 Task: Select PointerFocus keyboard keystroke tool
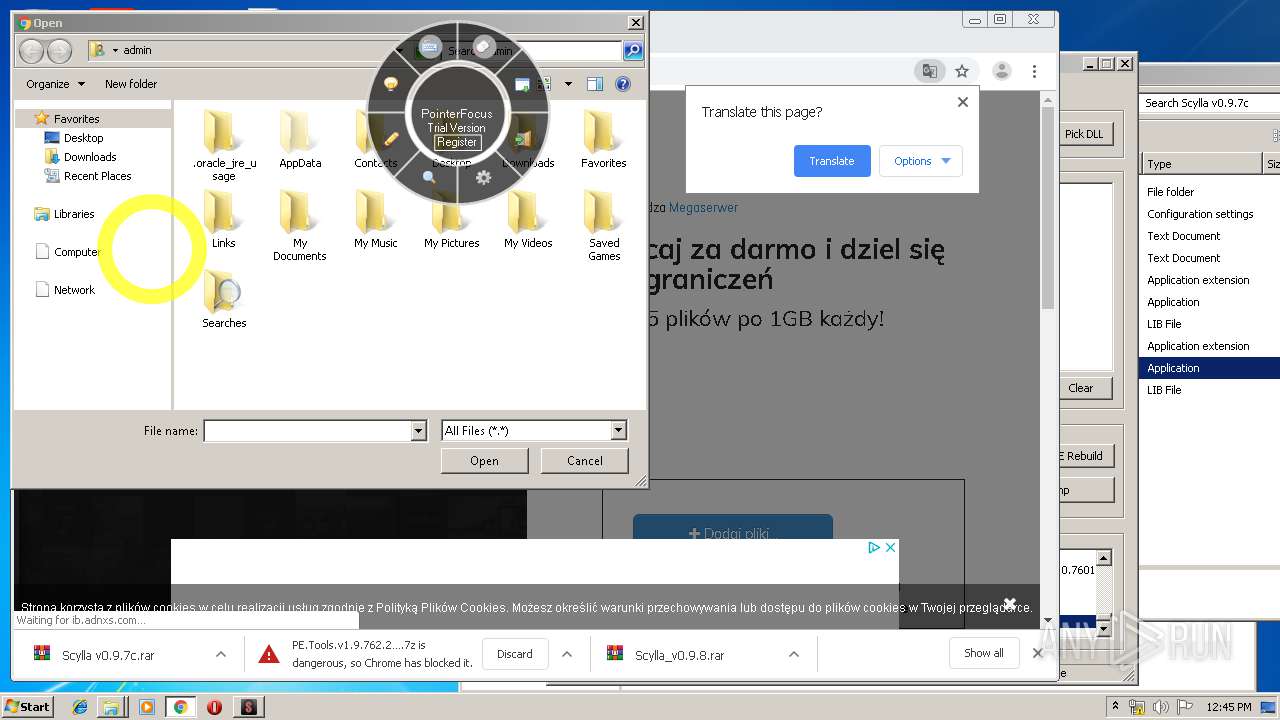coord(430,47)
